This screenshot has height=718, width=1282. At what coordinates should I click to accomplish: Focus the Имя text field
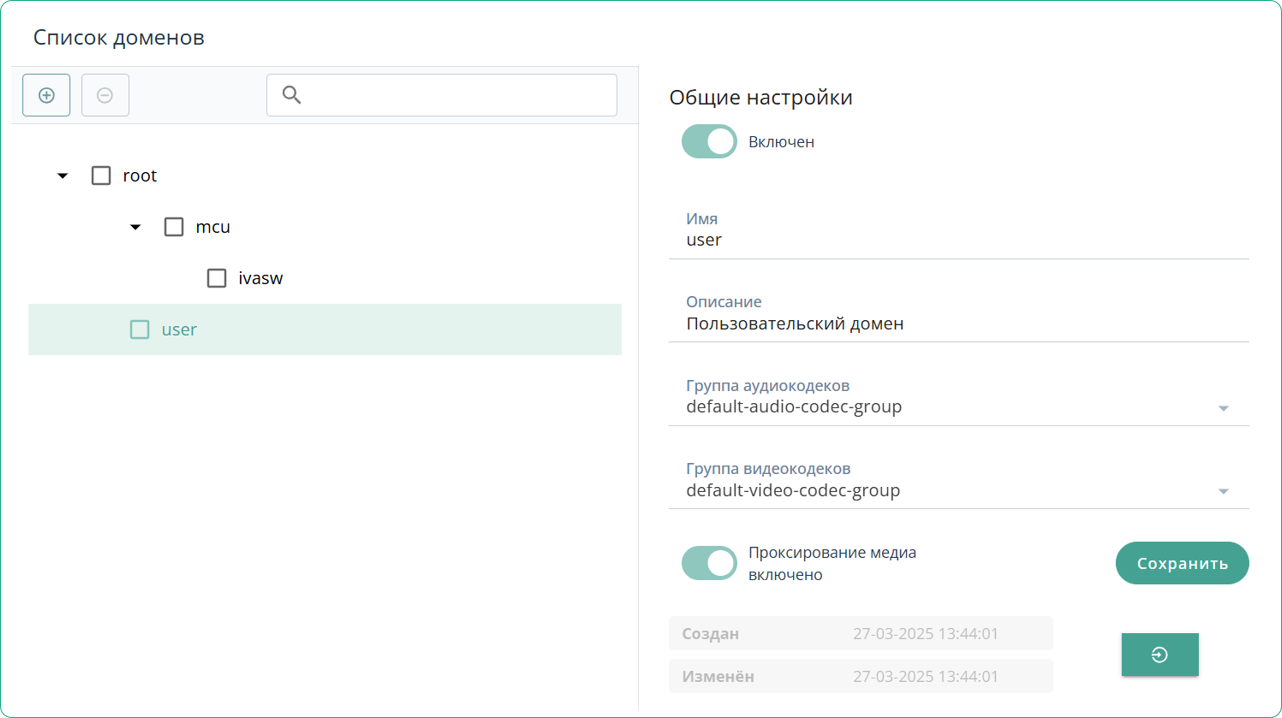coord(957,240)
